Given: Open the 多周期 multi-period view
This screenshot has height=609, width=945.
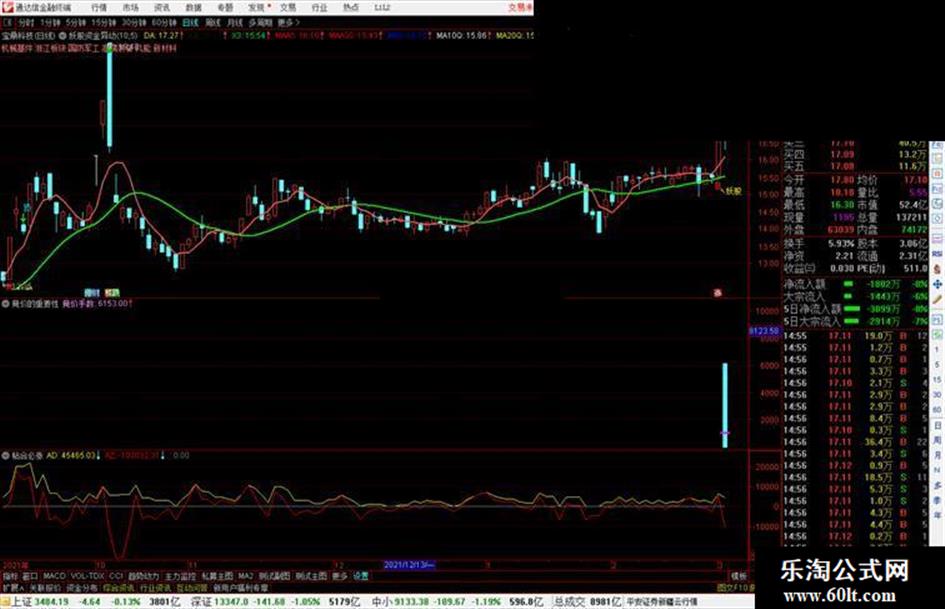Looking at the screenshot, I should [260, 22].
